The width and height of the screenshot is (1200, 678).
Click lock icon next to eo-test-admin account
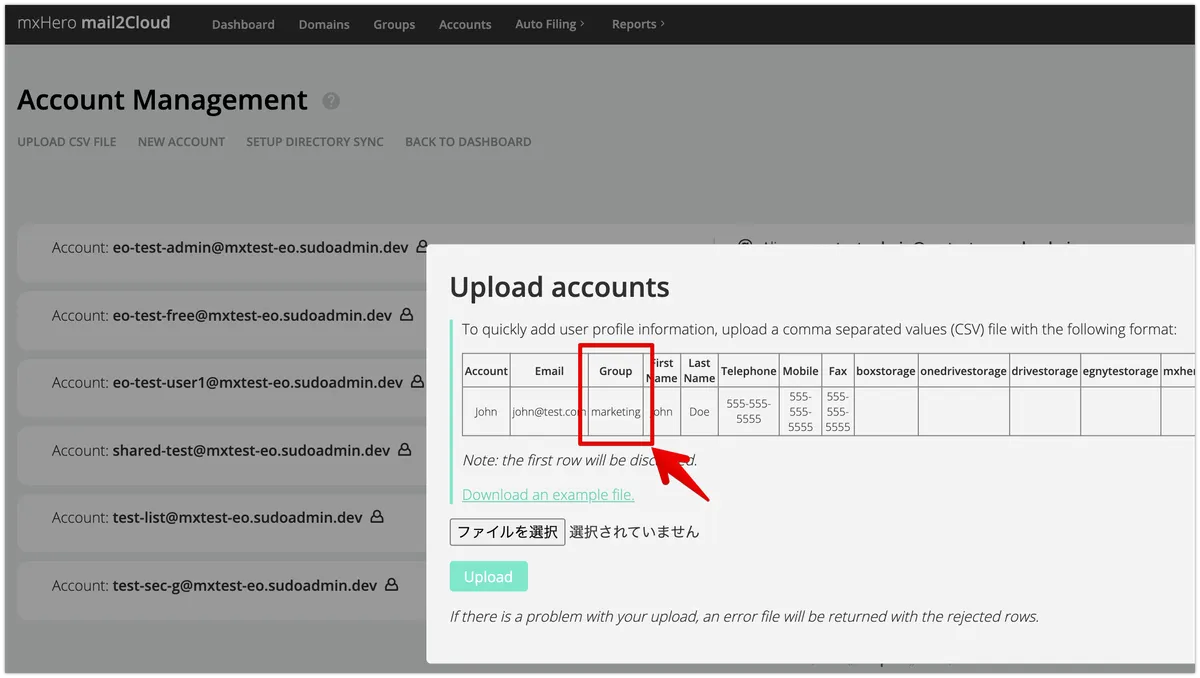422,247
